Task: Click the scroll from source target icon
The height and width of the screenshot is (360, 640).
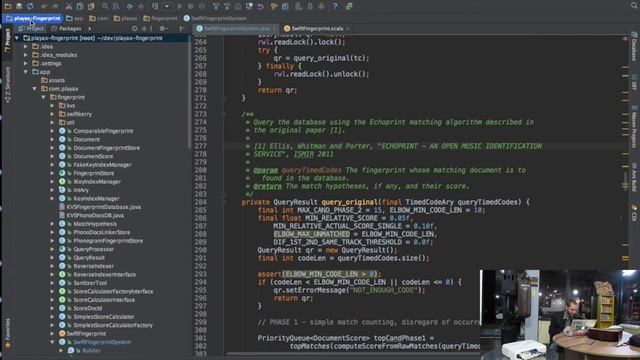Action: (x=135, y=29)
